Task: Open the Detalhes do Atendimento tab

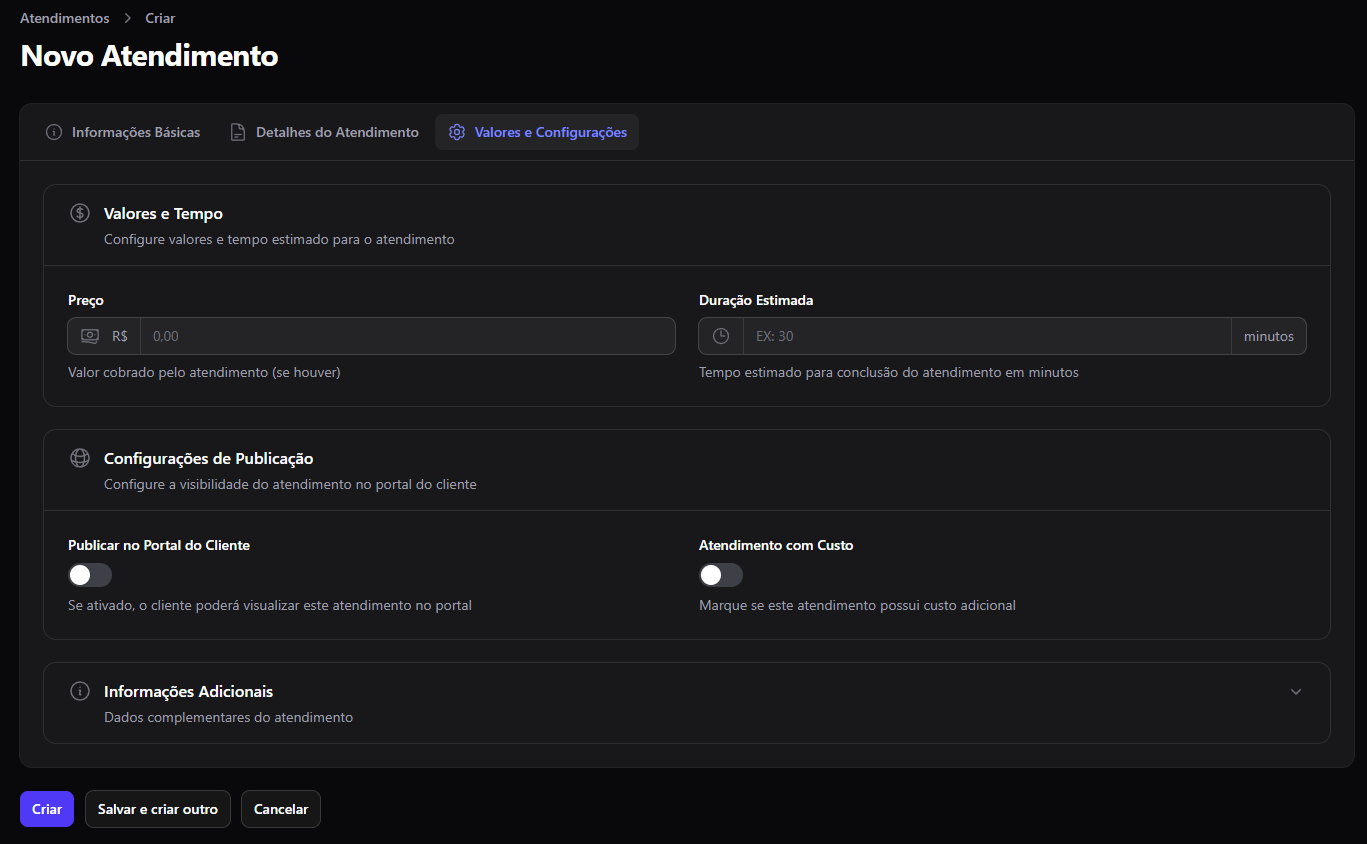Action: 324,132
